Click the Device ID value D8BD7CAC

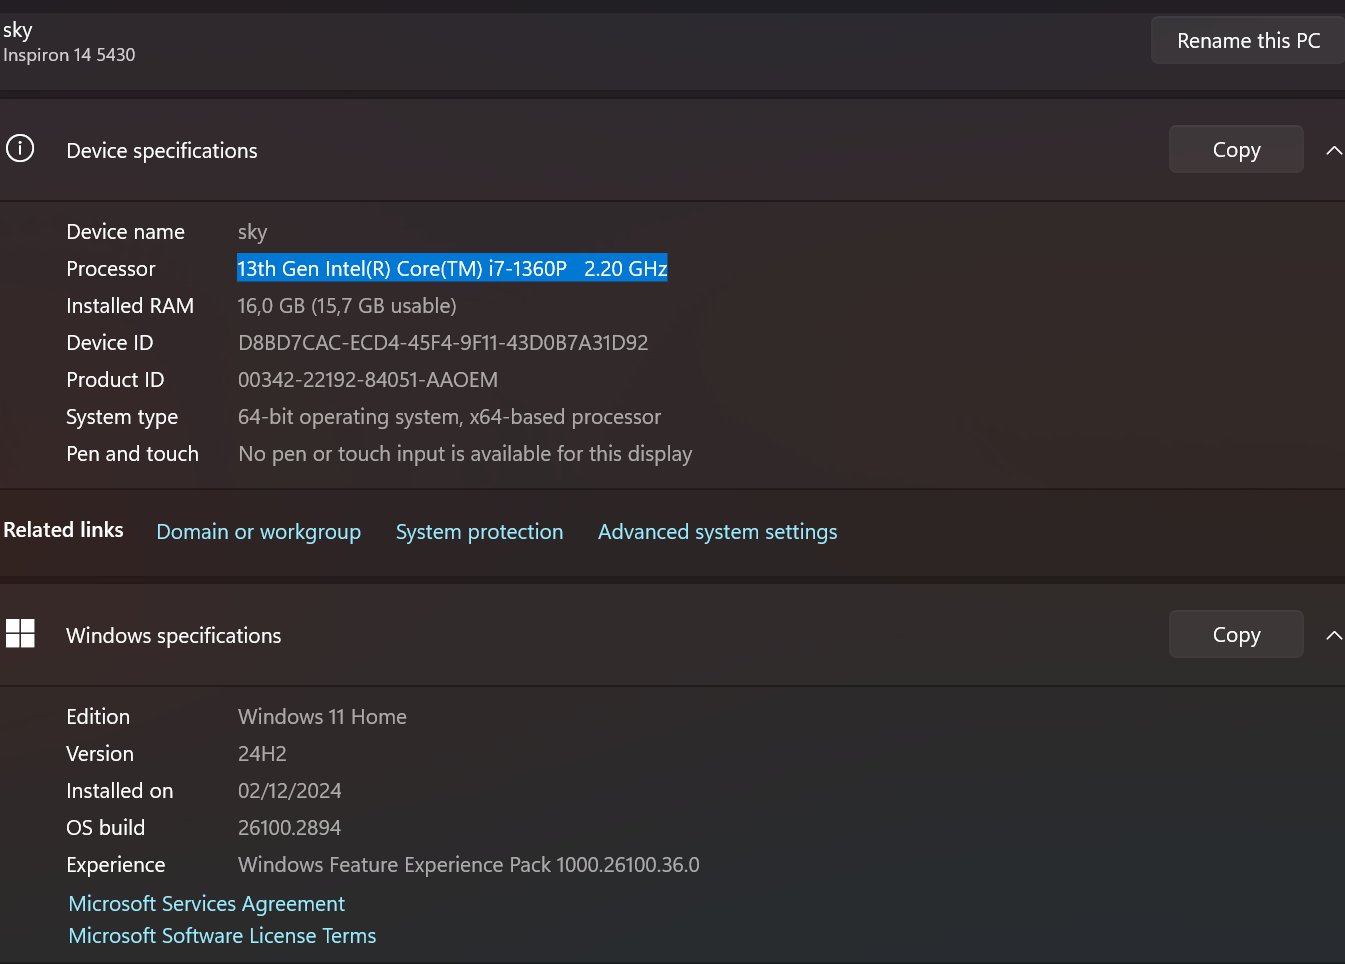(x=443, y=343)
